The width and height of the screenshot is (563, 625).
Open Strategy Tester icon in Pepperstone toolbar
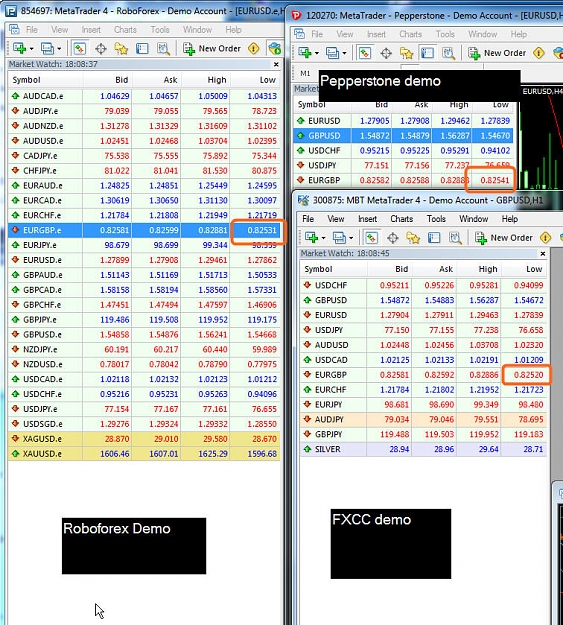449,53
